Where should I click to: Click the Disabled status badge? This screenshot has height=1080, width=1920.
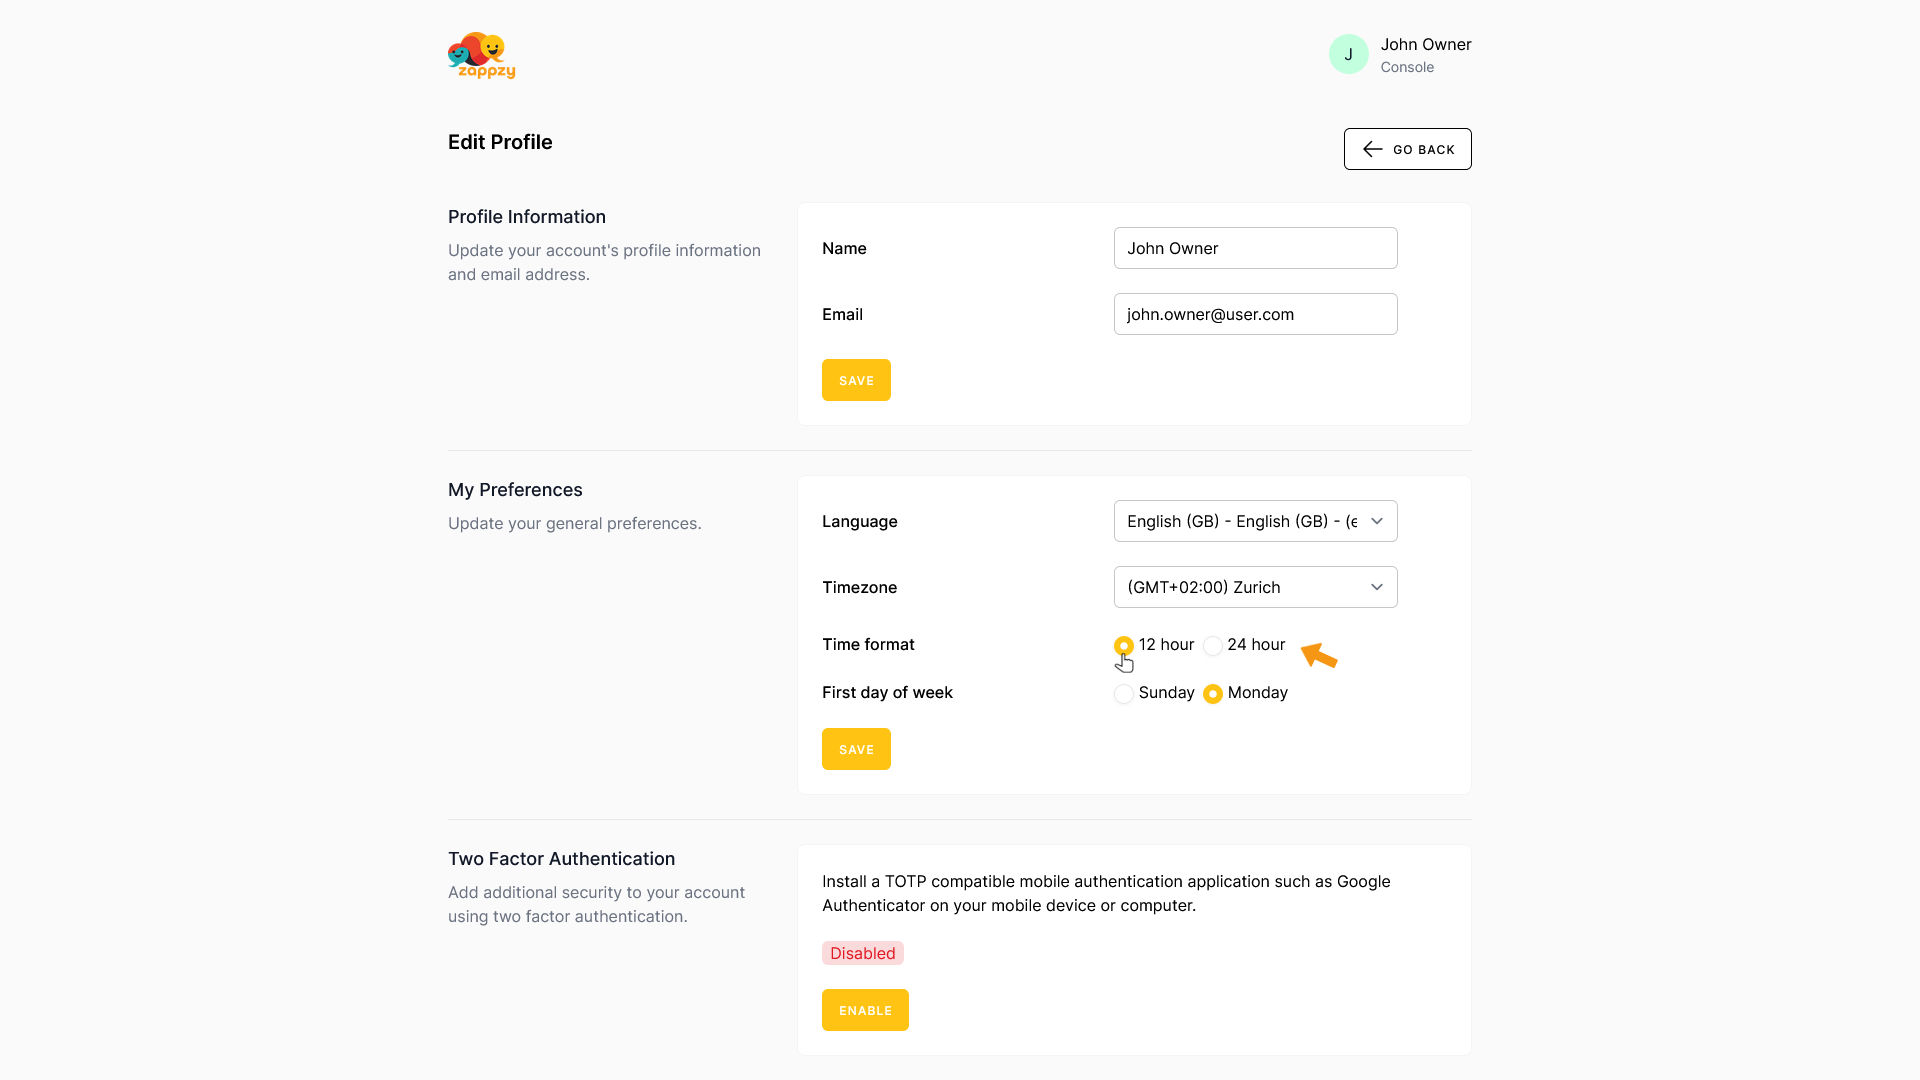pyautogui.click(x=862, y=953)
